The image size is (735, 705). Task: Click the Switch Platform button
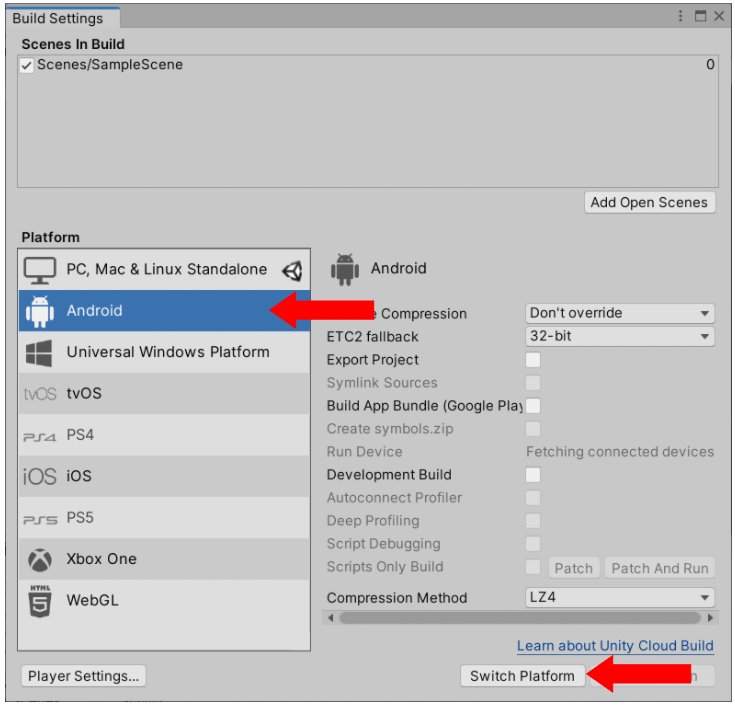tap(523, 676)
